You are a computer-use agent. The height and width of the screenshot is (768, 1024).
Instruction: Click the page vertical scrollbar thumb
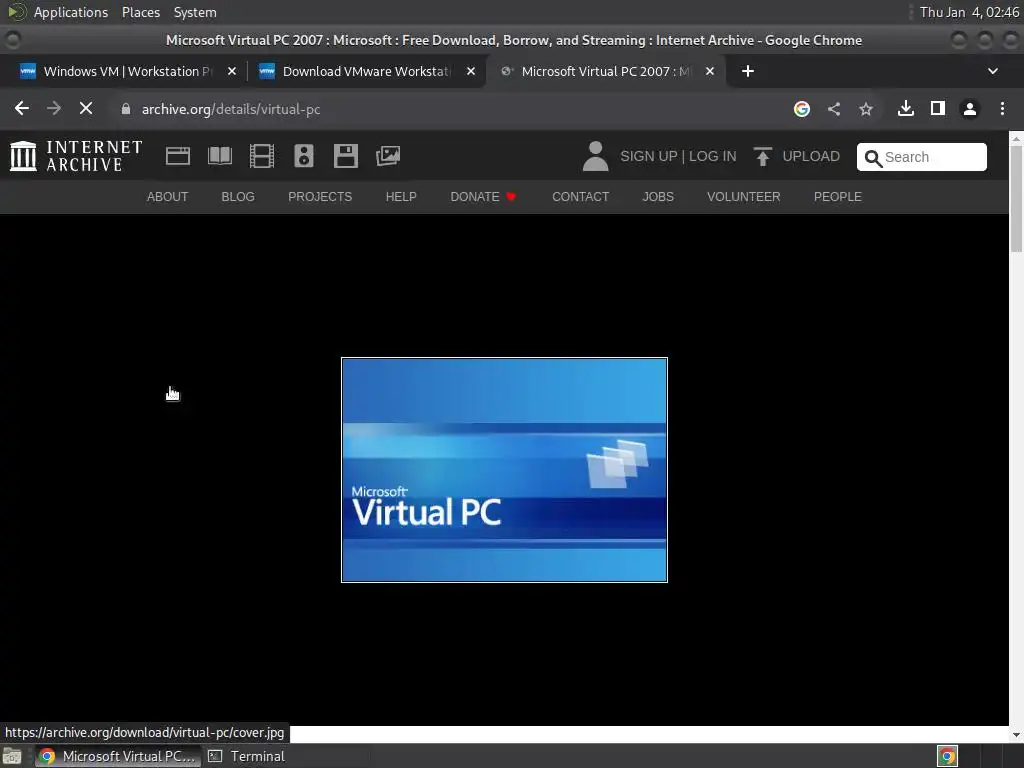click(1016, 199)
